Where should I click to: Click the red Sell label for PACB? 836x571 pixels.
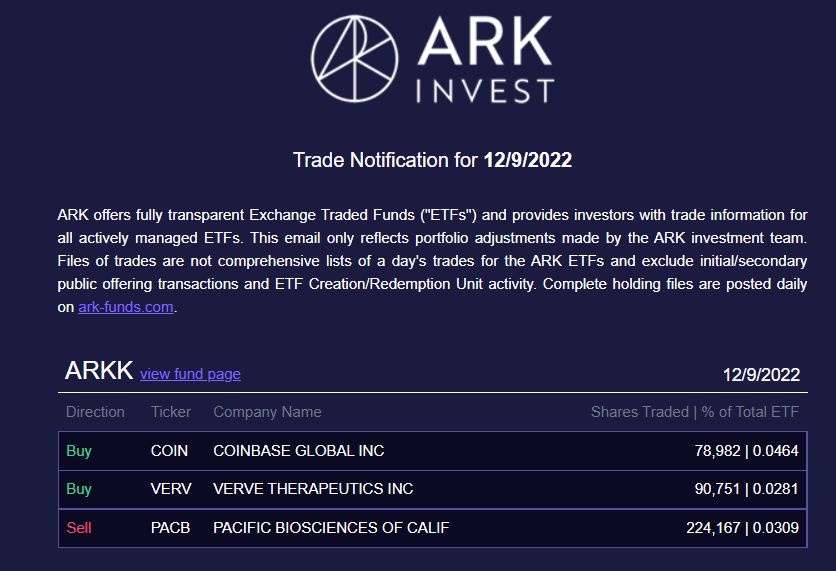[79, 527]
